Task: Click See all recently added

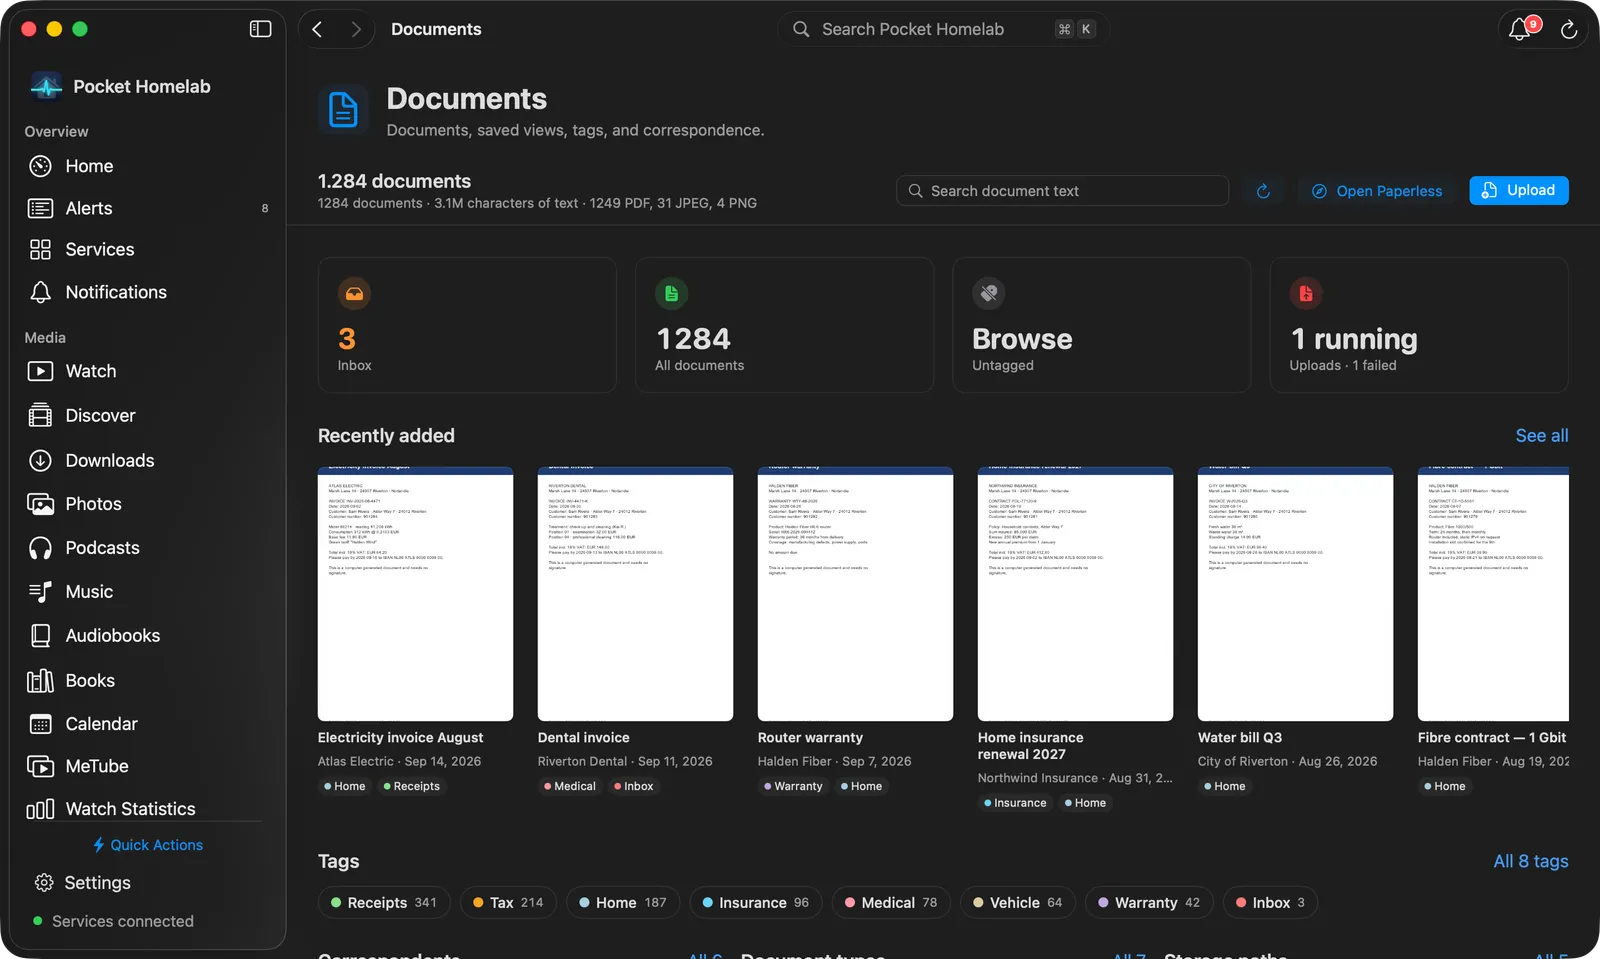Action: (1541, 436)
